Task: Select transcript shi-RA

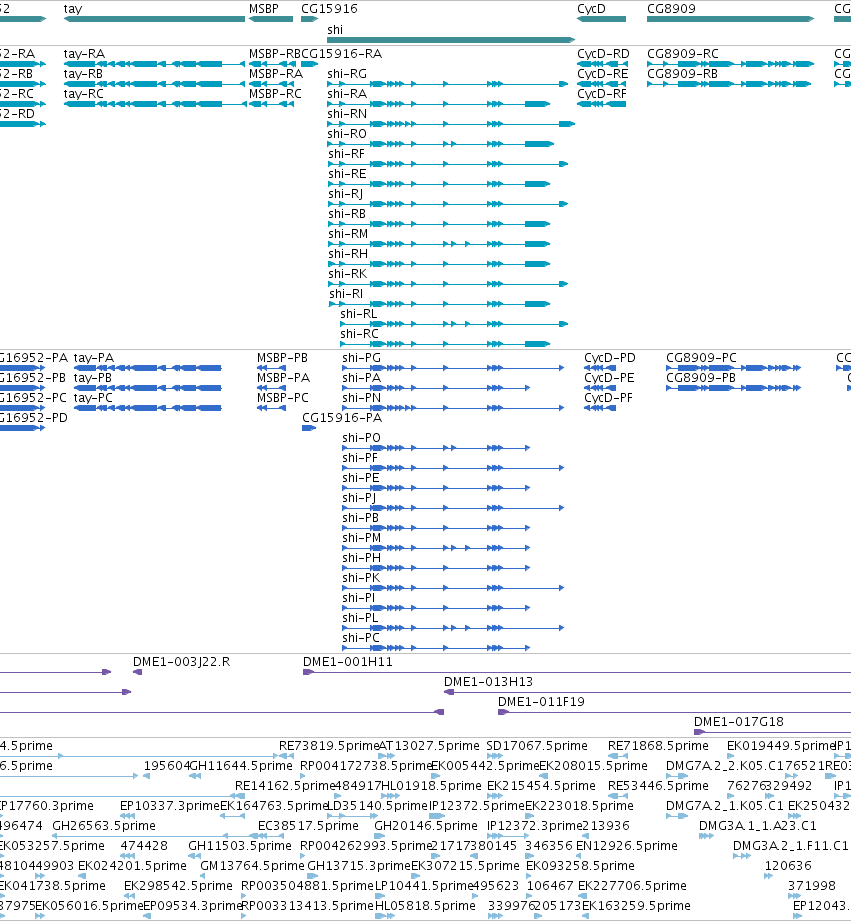Action: pyautogui.click(x=347, y=94)
